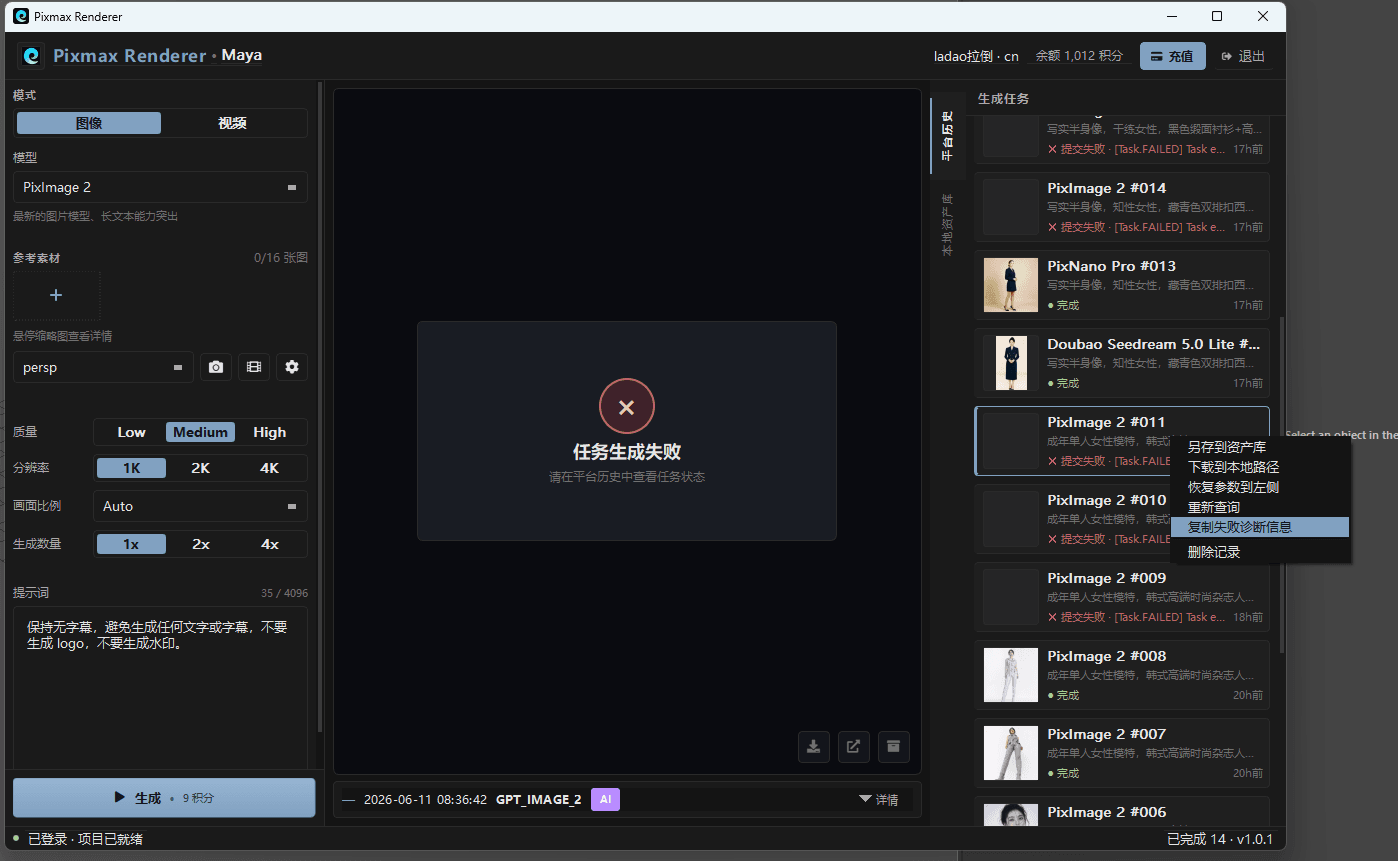Set quality to High
The width and height of the screenshot is (1398, 861).
coord(270,432)
